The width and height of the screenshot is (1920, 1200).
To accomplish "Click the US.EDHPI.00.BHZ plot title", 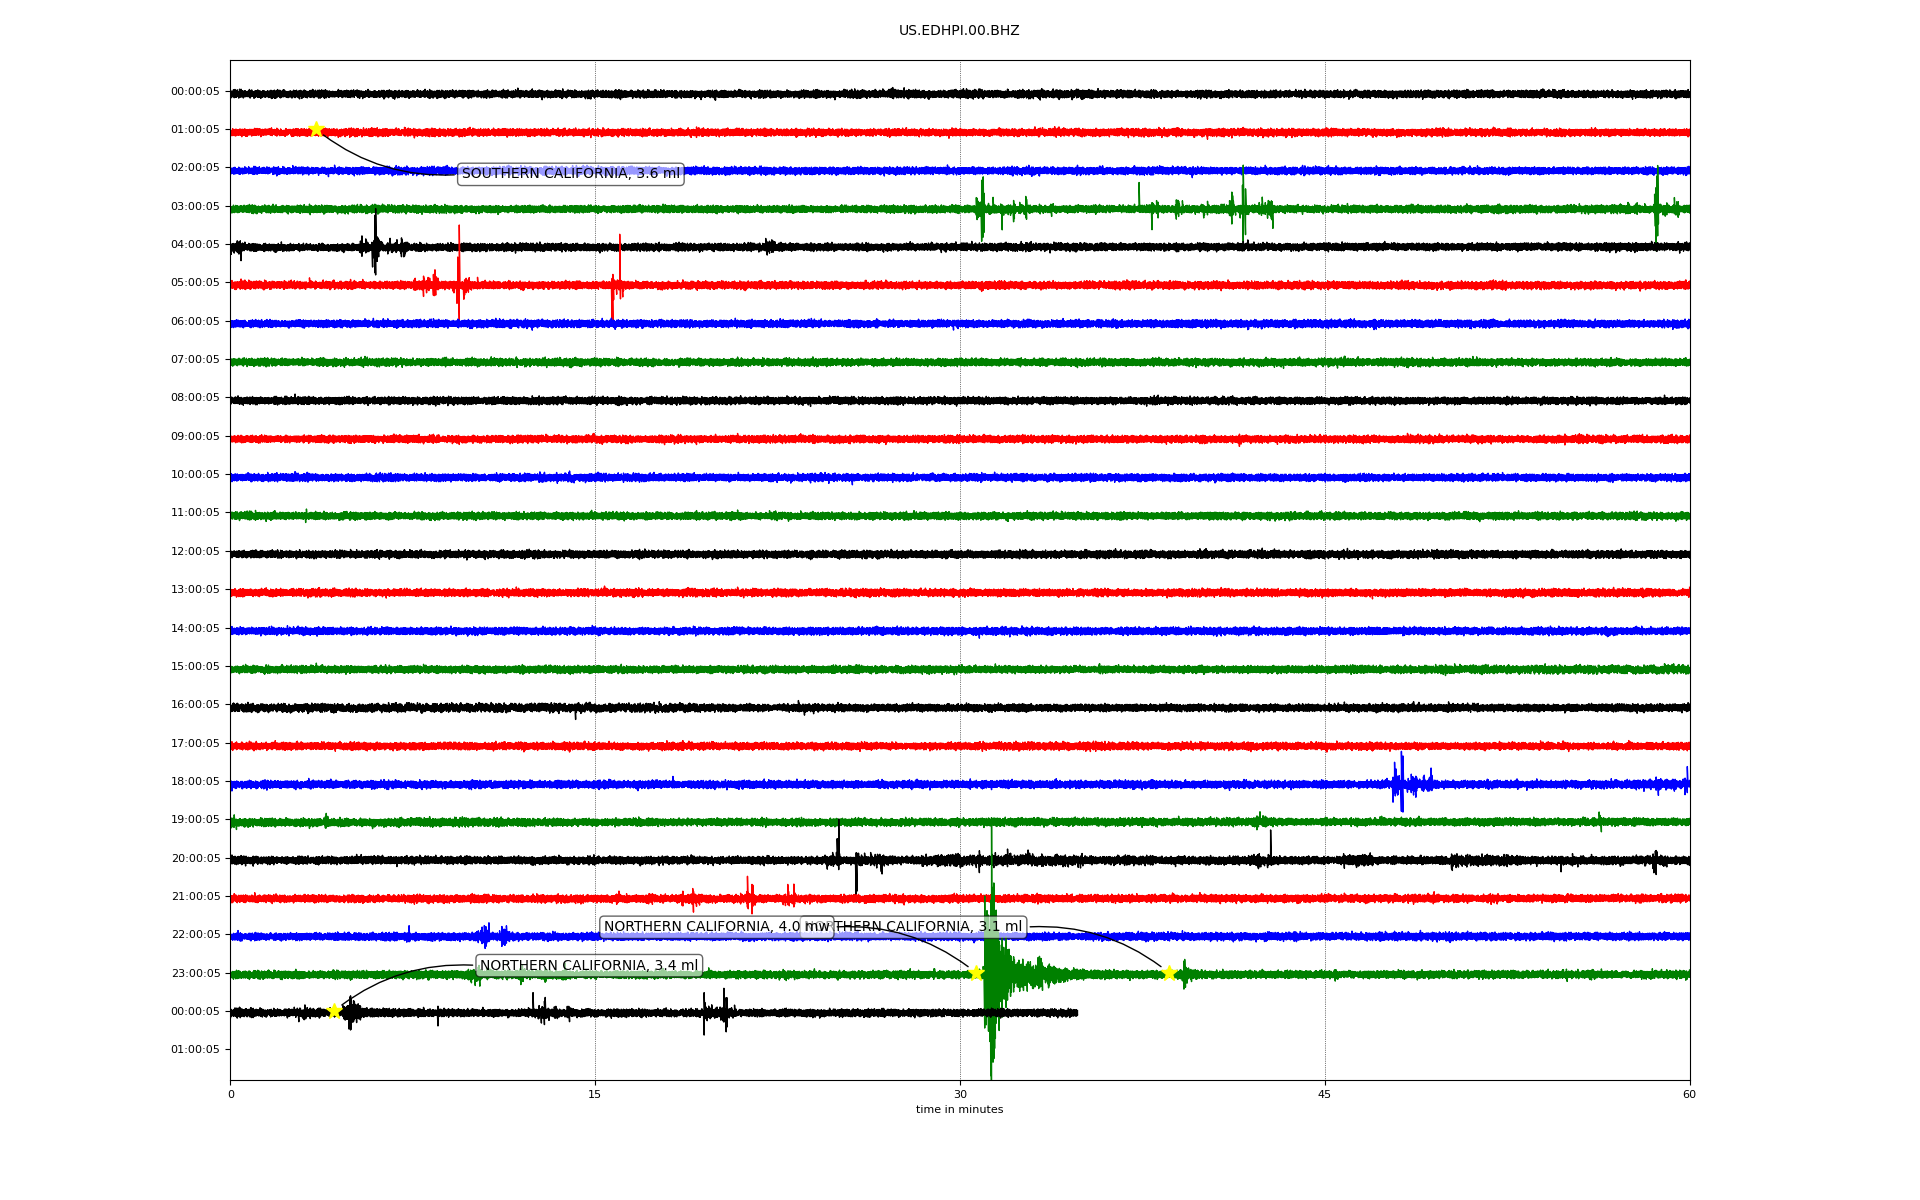I will pyautogui.click(x=959, y=31).
